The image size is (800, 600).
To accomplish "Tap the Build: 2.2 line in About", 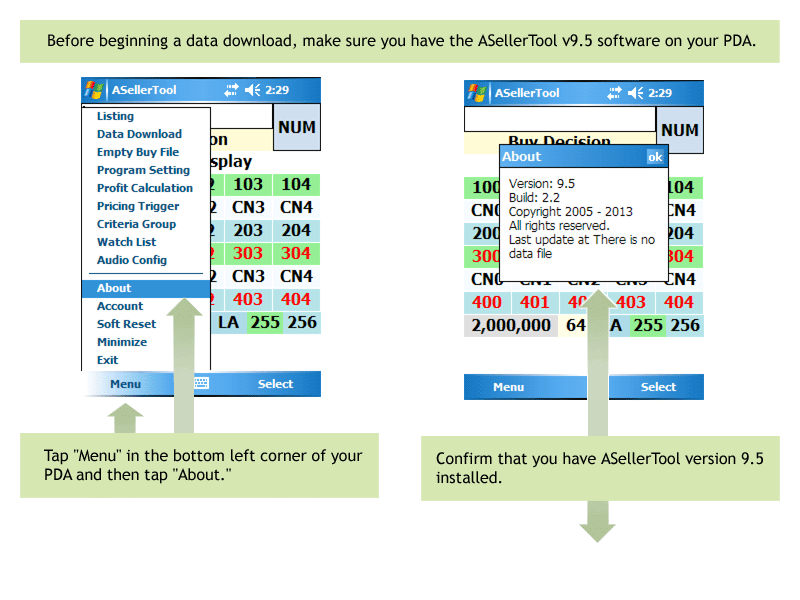I will coord(534,197).
